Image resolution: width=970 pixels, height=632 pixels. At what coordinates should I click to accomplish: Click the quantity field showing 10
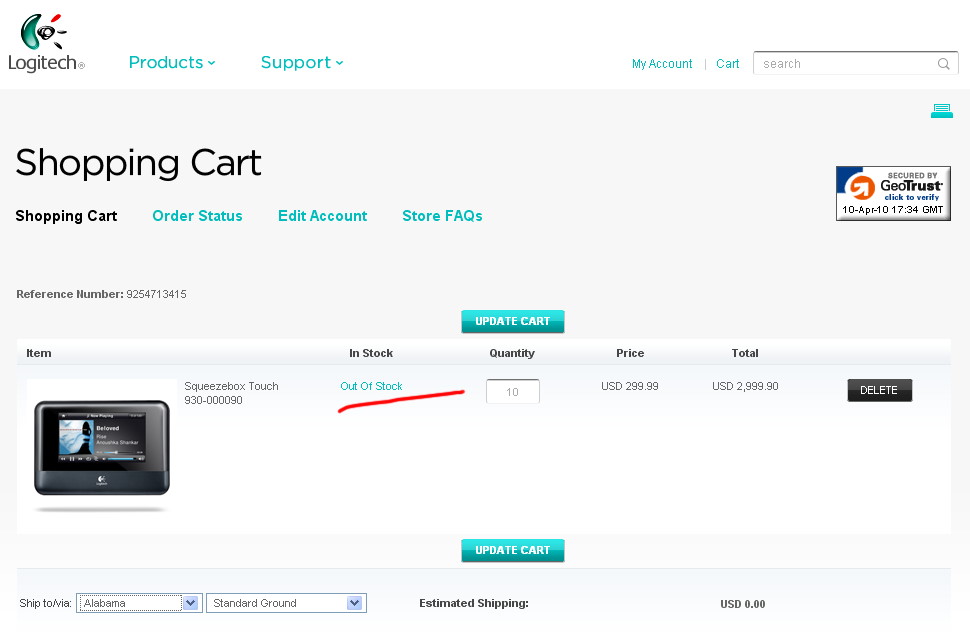[x=513, y=391]
